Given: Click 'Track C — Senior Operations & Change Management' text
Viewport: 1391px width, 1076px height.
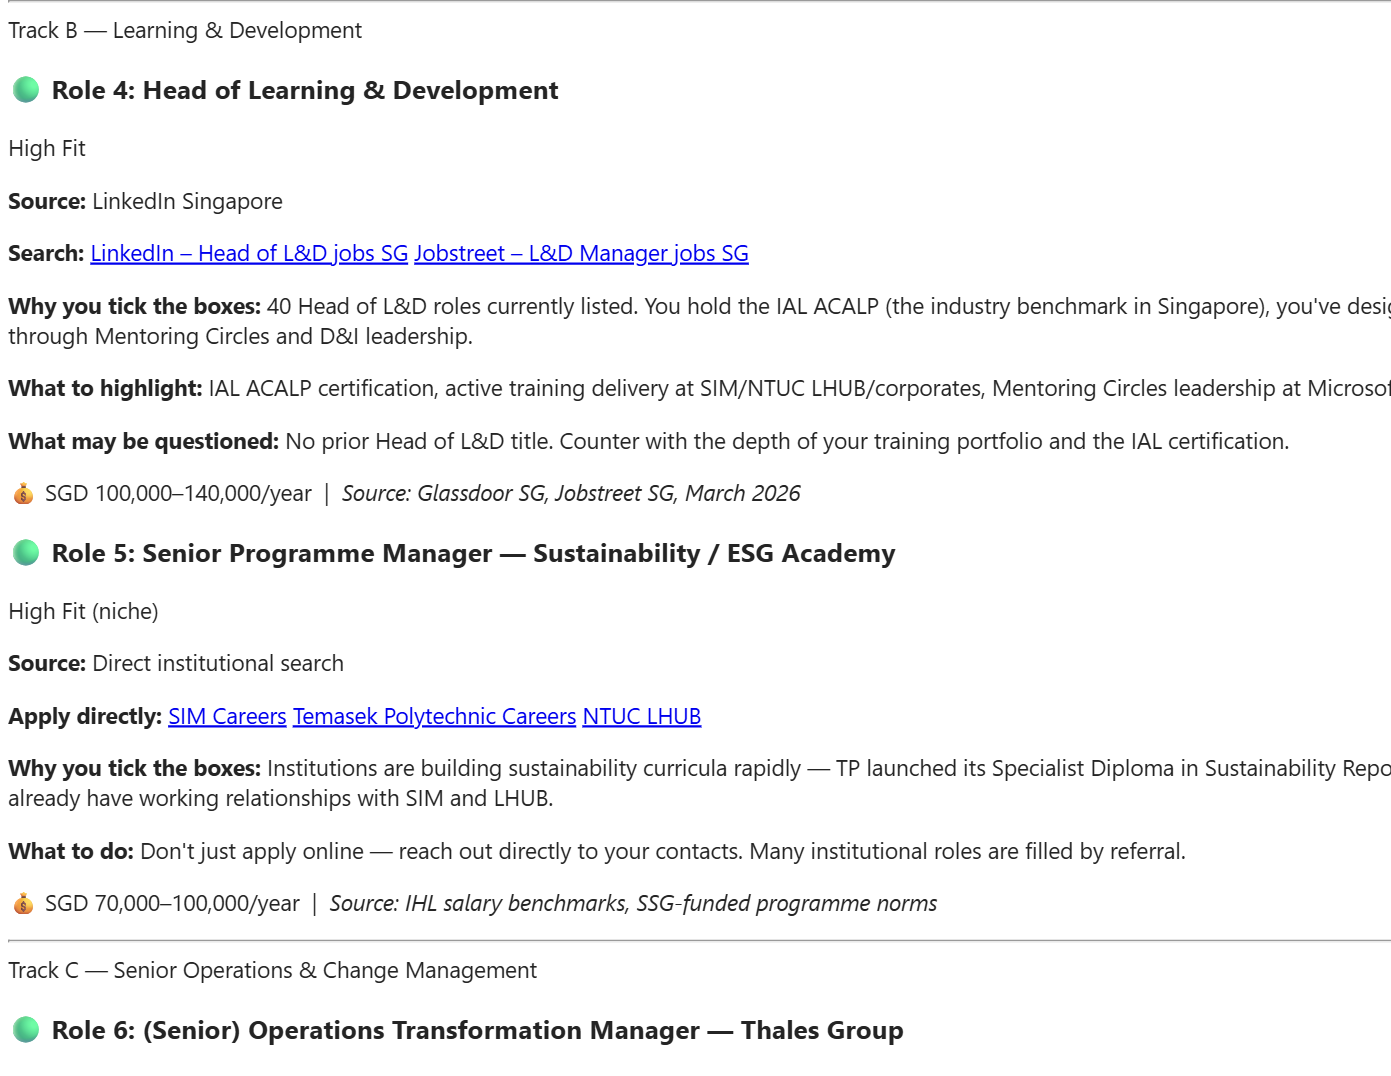Looking at the screenshot, I should pyautogui.click(x=272, y=970).
